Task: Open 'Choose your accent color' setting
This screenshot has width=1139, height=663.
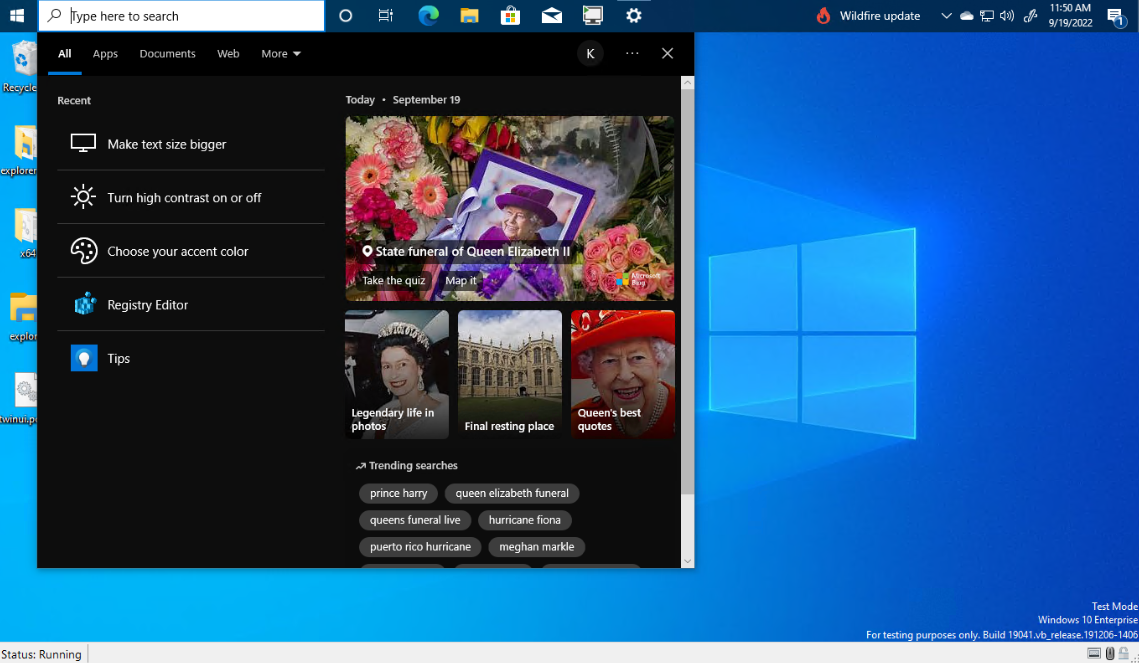Action: 177,251
